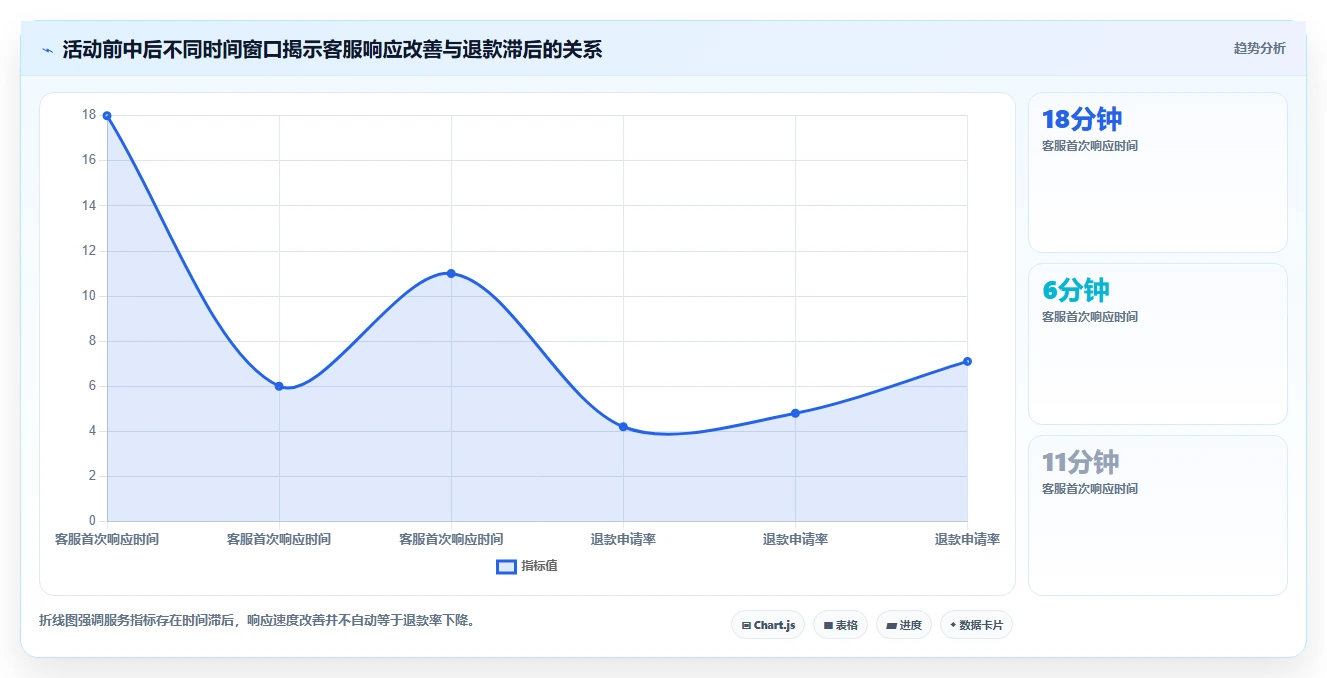Click the data point near value 4.8

(795, 413)
